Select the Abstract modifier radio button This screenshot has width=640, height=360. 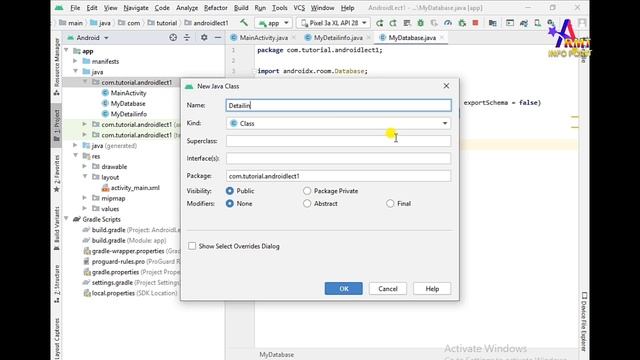click(307, 203)
